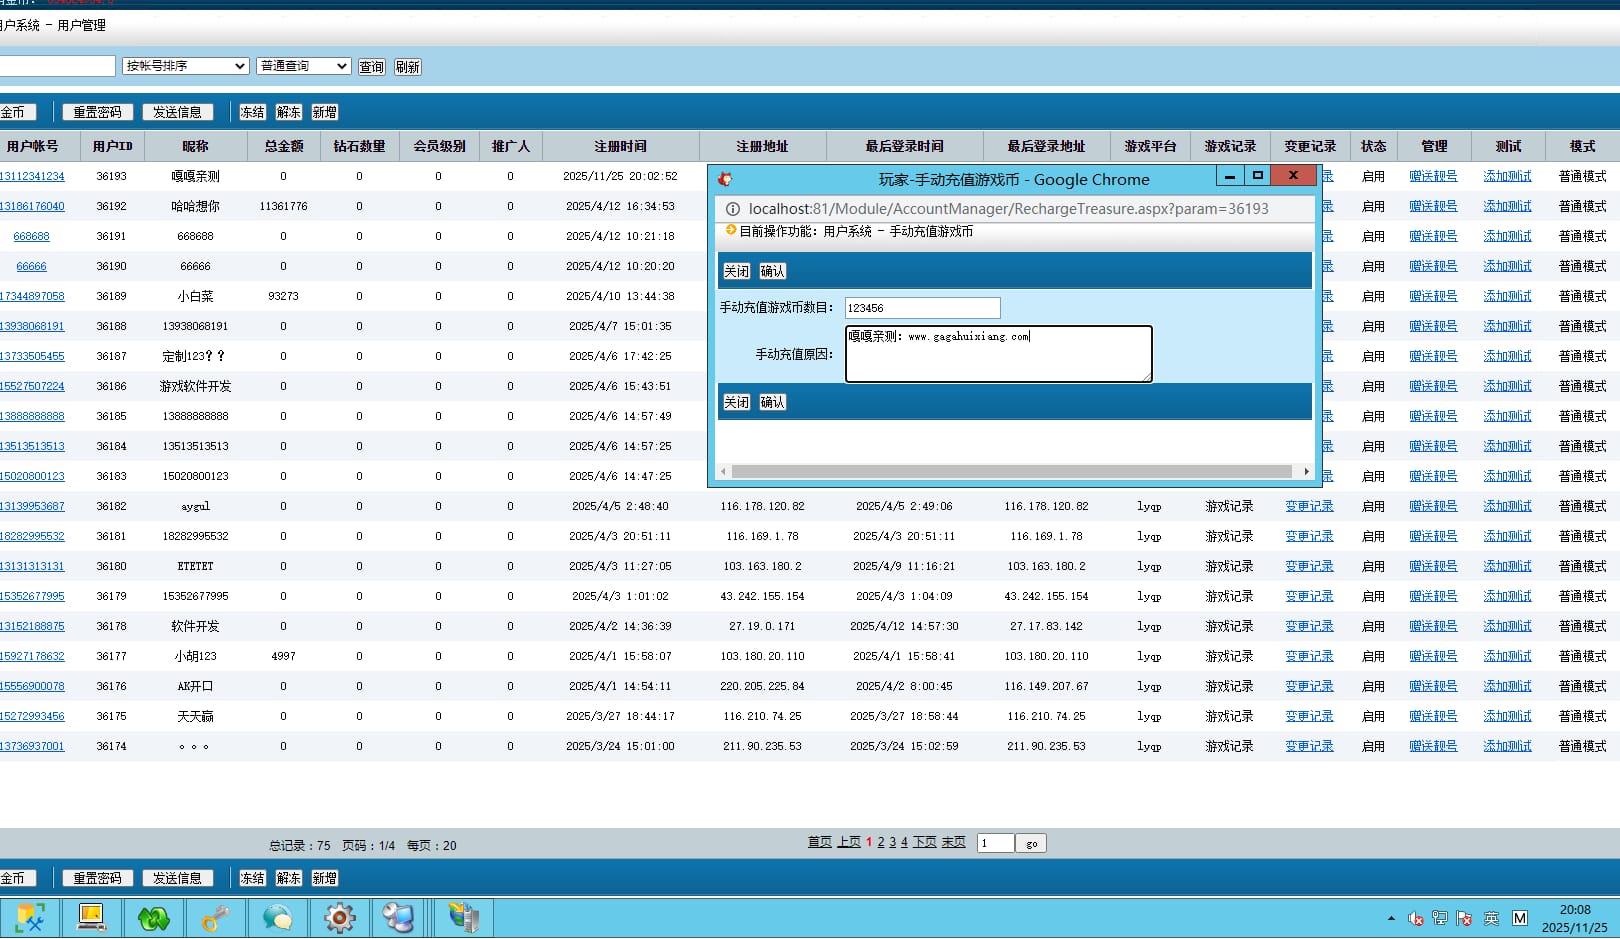The height and width of the screenshot is (939, 1620).
Task: Open the 普通查询 query type dropdown
Action: [303, 66]
